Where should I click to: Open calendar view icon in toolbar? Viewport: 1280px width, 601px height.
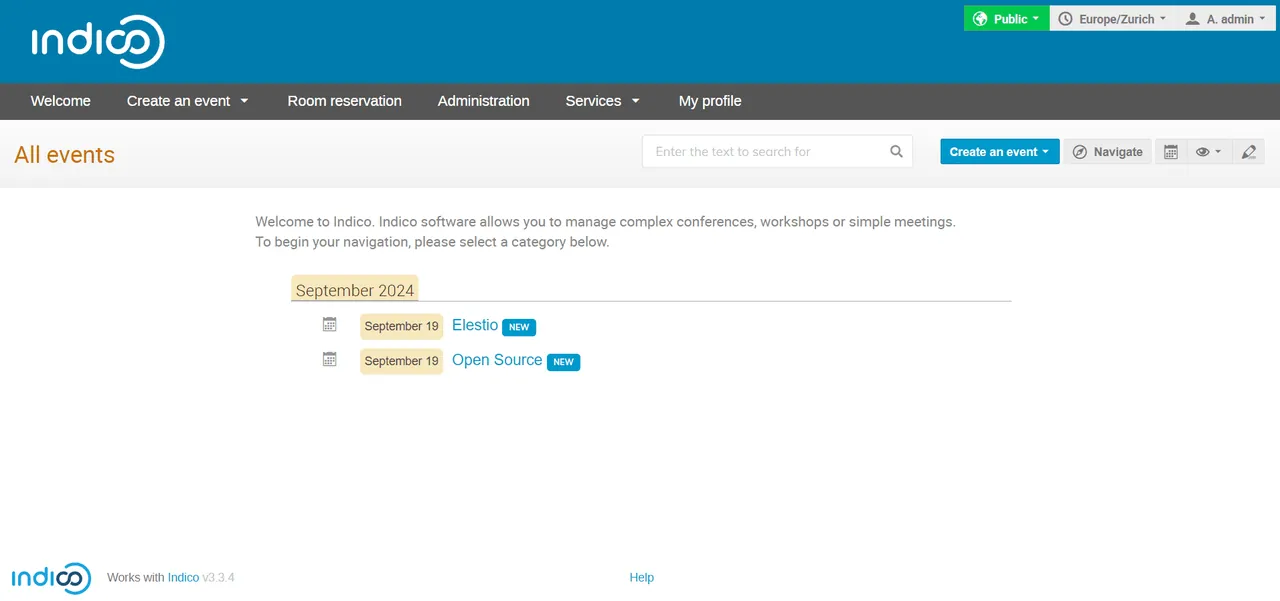[x=1171, y=152]
